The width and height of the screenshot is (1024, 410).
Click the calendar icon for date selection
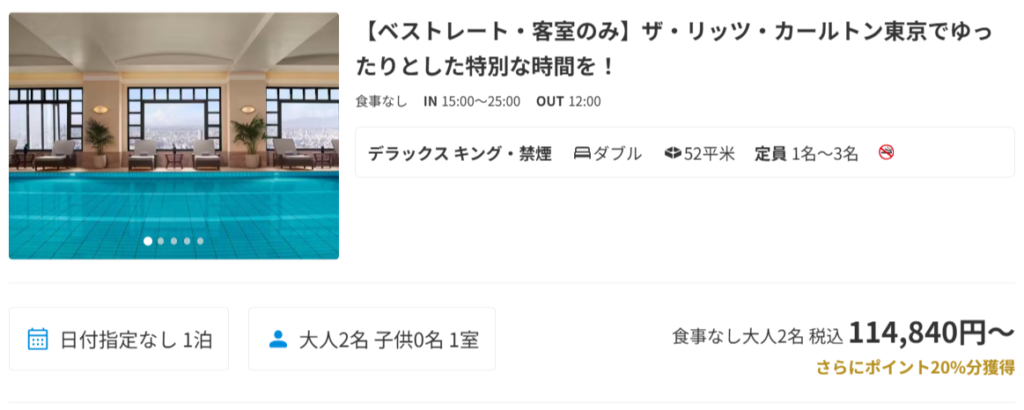pos(38,339)
